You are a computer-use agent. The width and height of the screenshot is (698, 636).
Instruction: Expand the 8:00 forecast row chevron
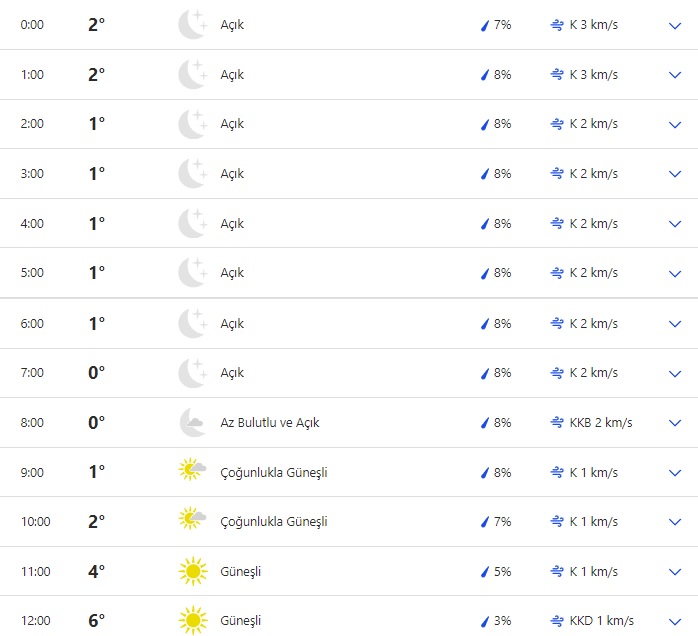[x=674, y=423]
